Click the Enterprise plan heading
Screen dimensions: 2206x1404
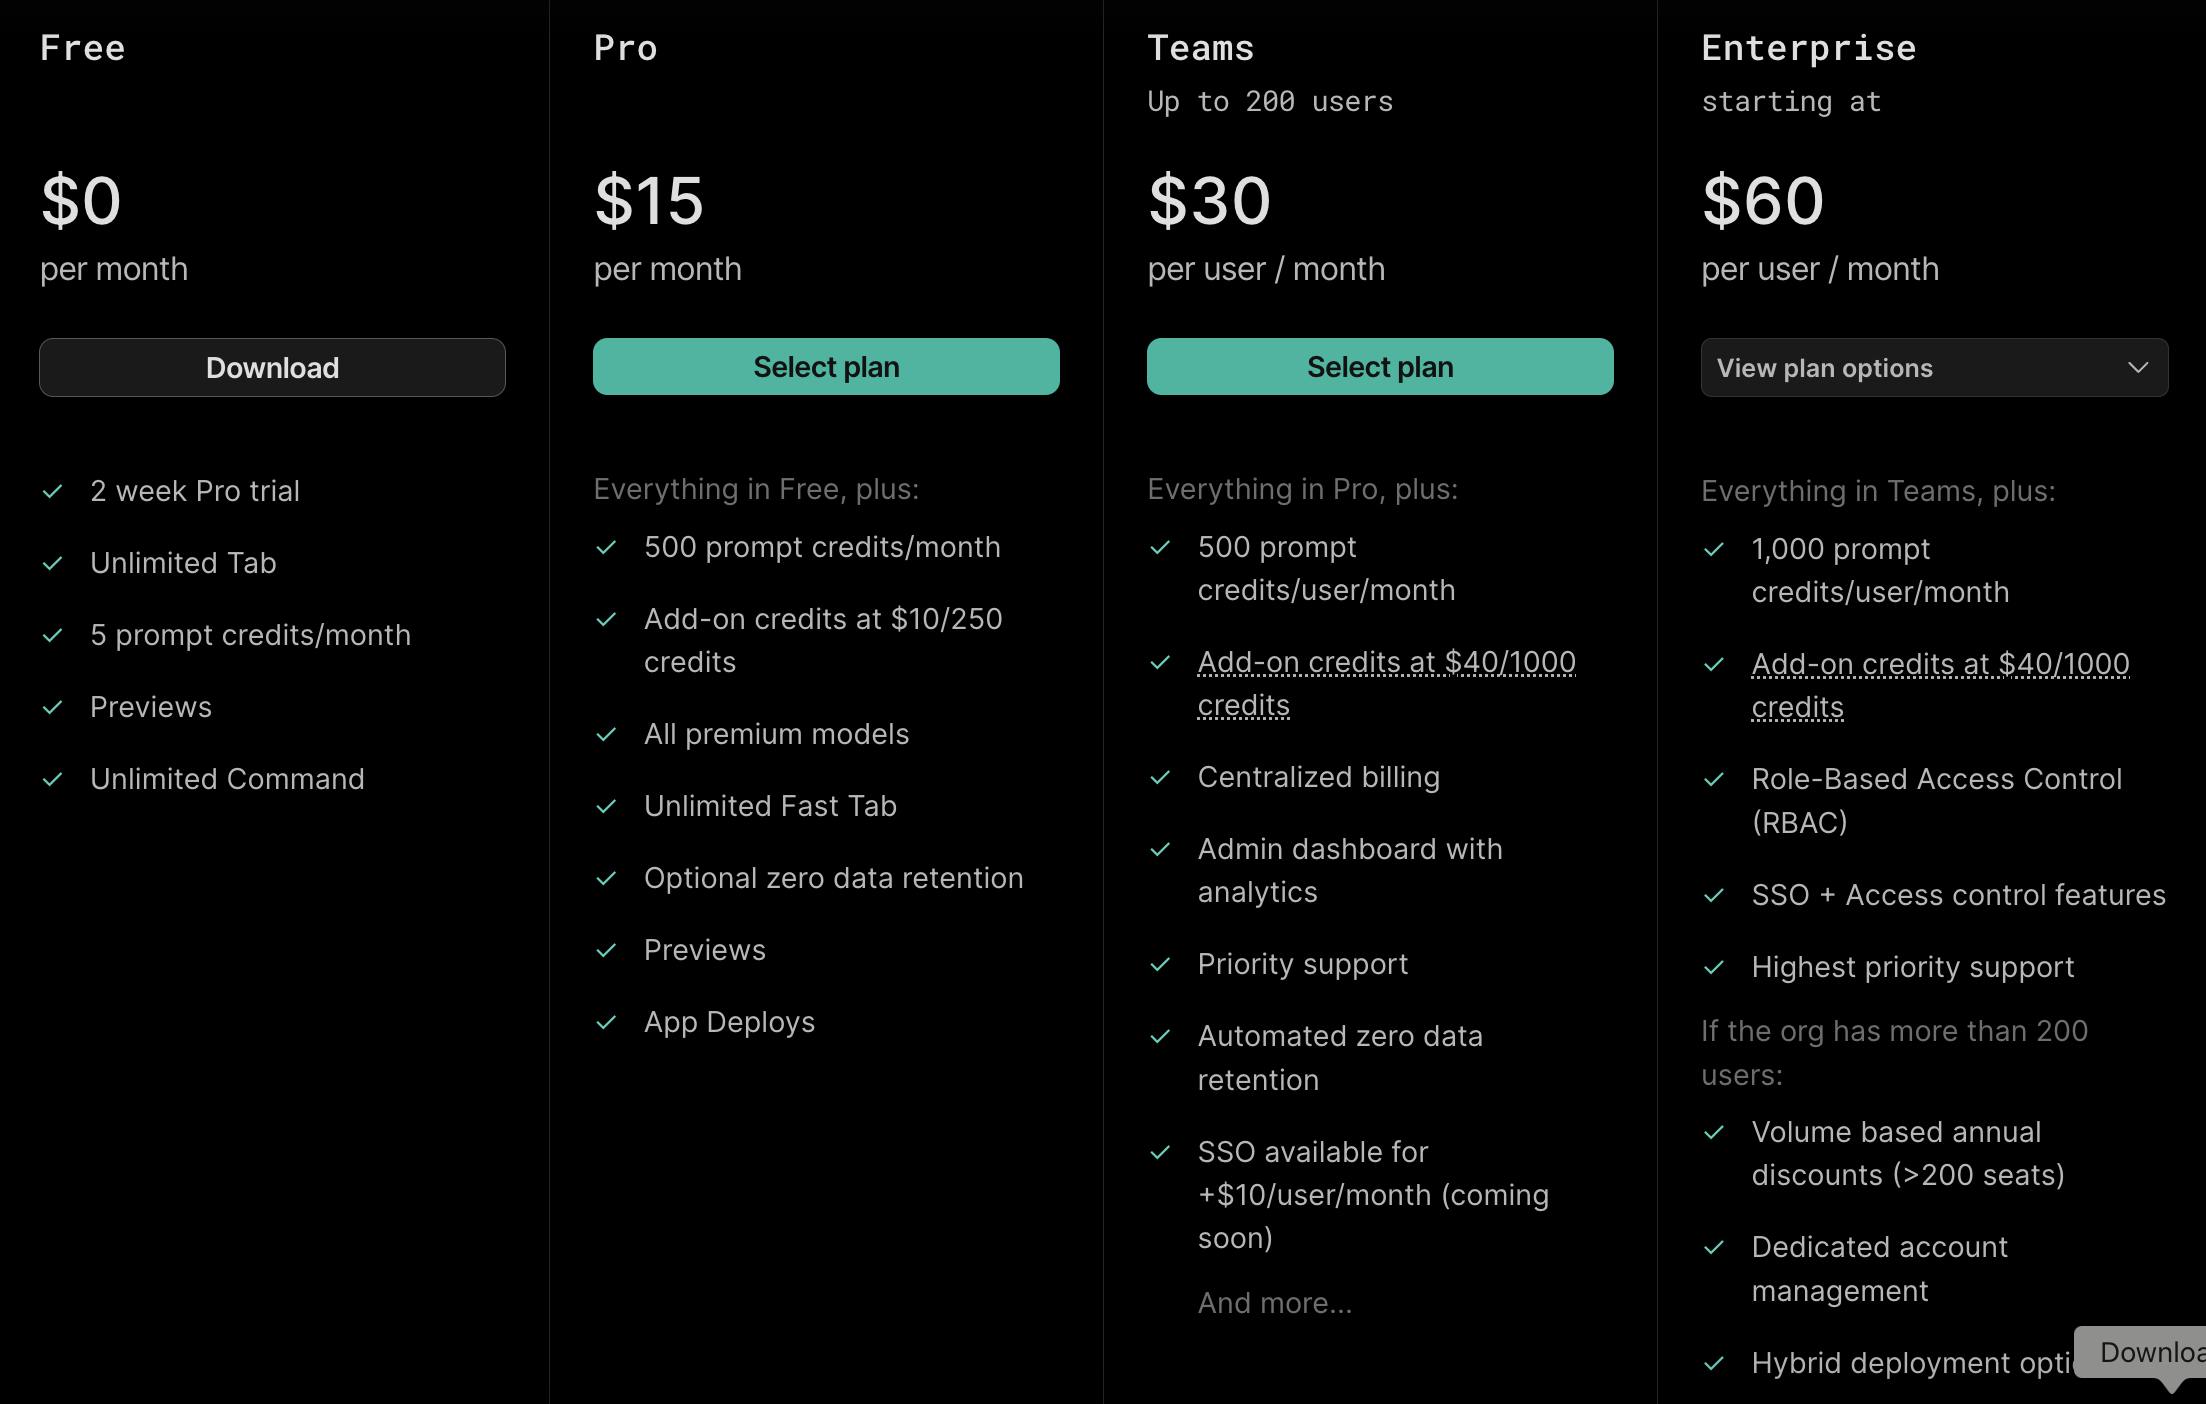point(1808,48)
